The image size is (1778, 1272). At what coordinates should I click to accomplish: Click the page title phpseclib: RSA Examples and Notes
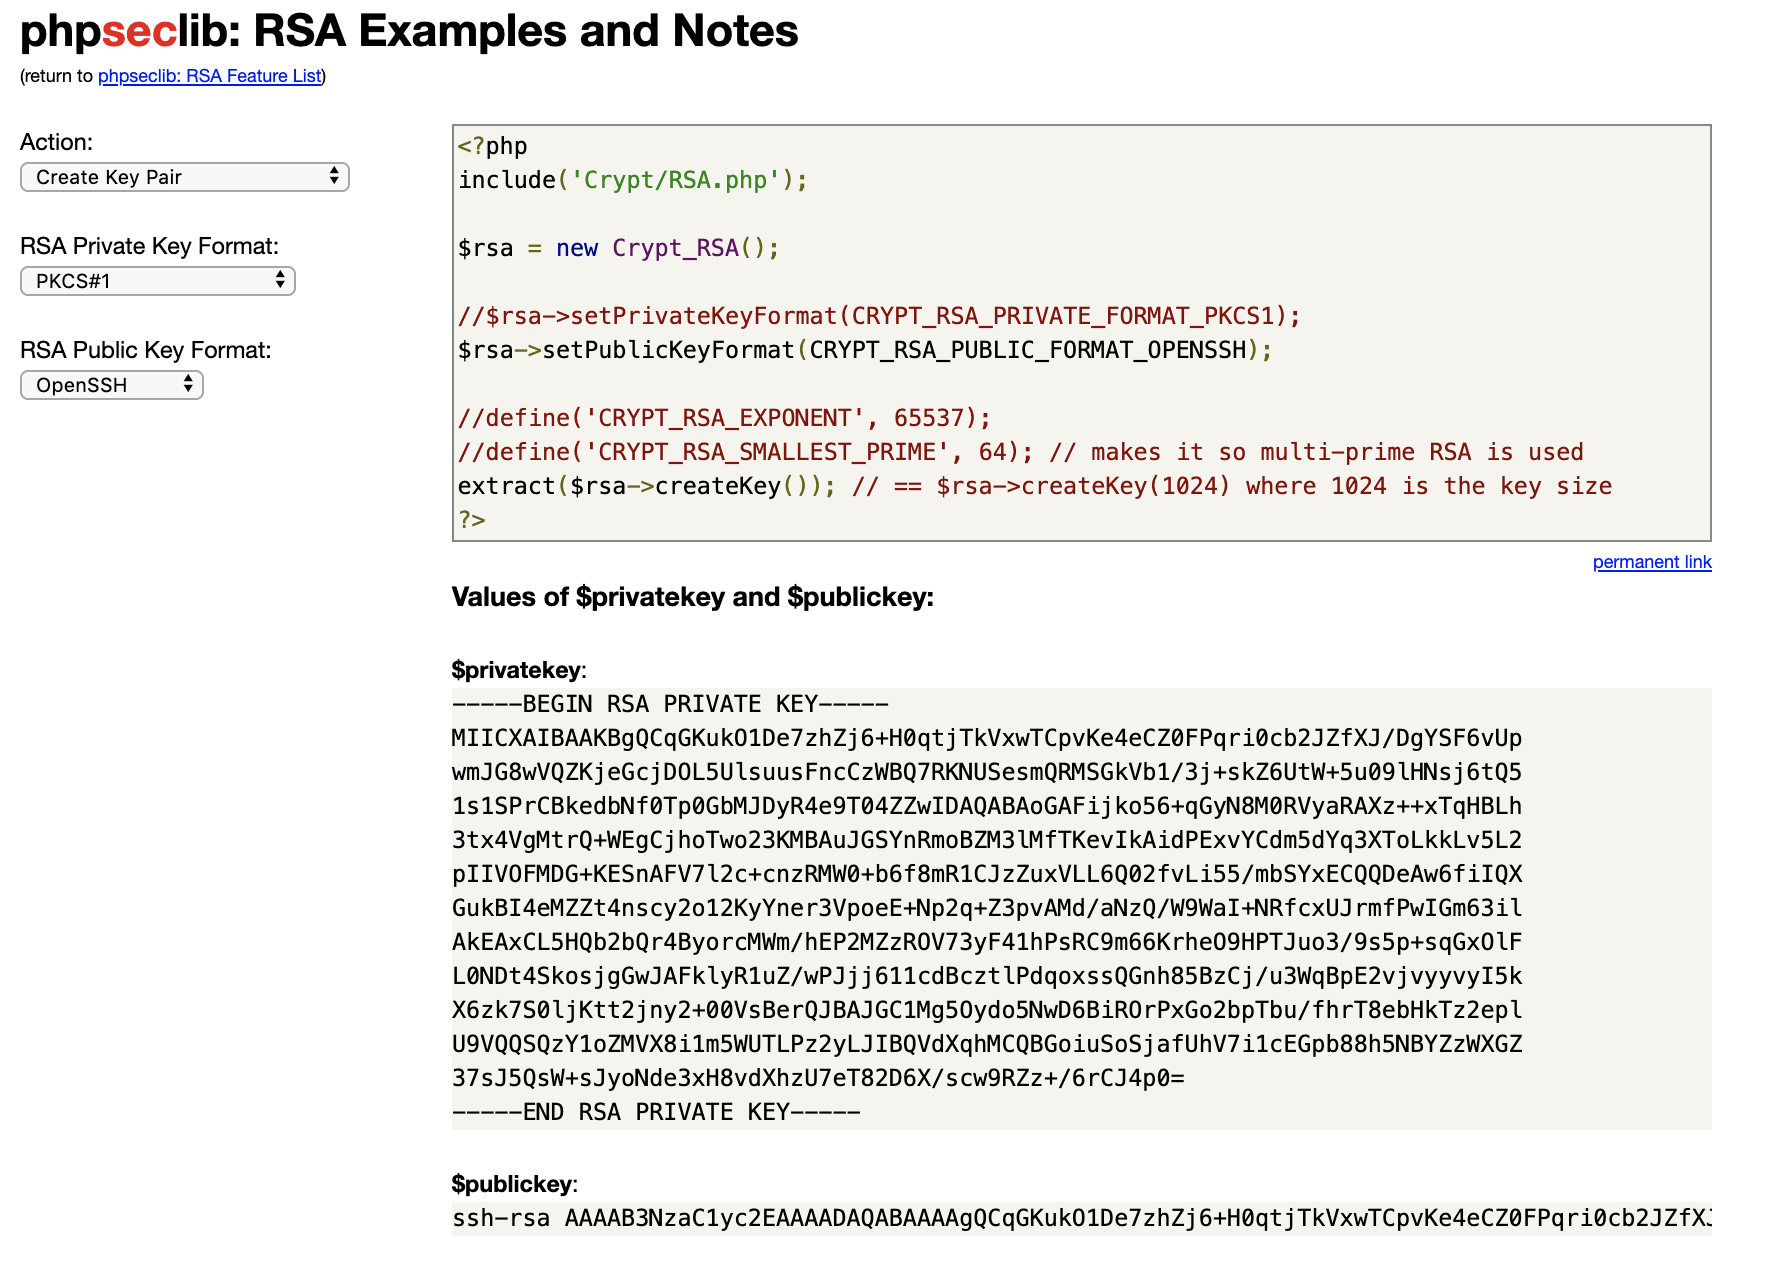[x=409, y=31]
